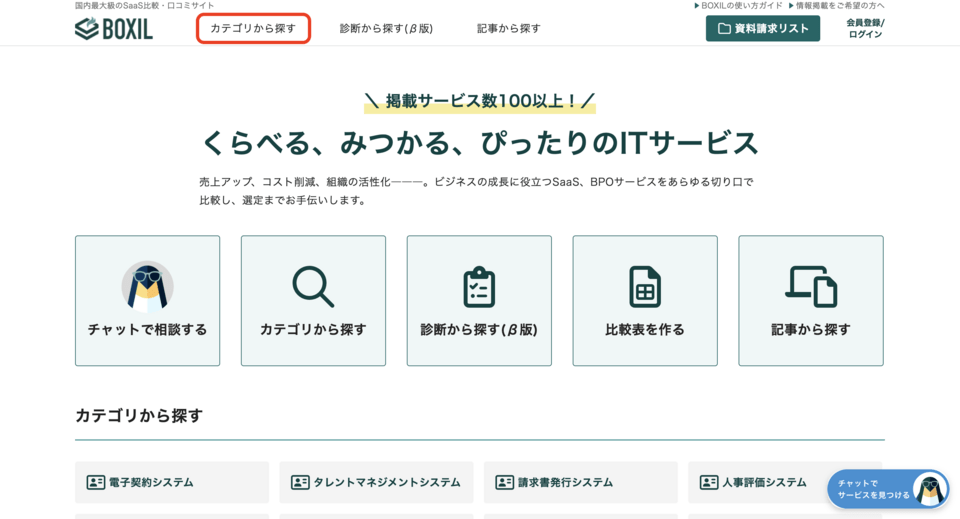Click the ID card icon beside 請求書発行システム
The height and width of the screenshot is (519, 960).
click(505, 482)
